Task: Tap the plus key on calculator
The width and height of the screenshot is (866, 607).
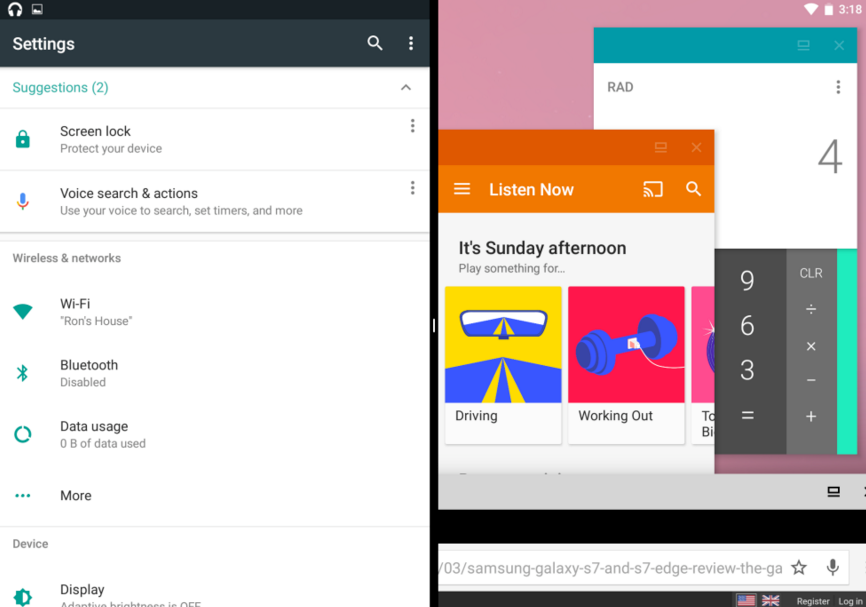Action: (x=811, y=416)
